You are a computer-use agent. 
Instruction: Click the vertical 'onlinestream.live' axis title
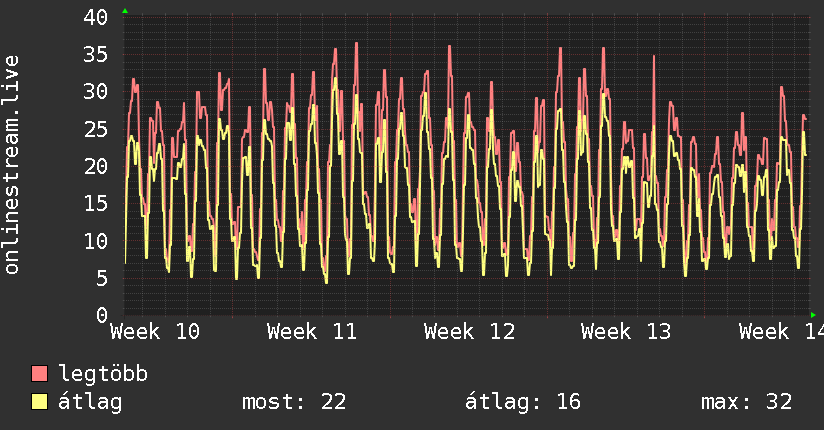coord(11,165)
